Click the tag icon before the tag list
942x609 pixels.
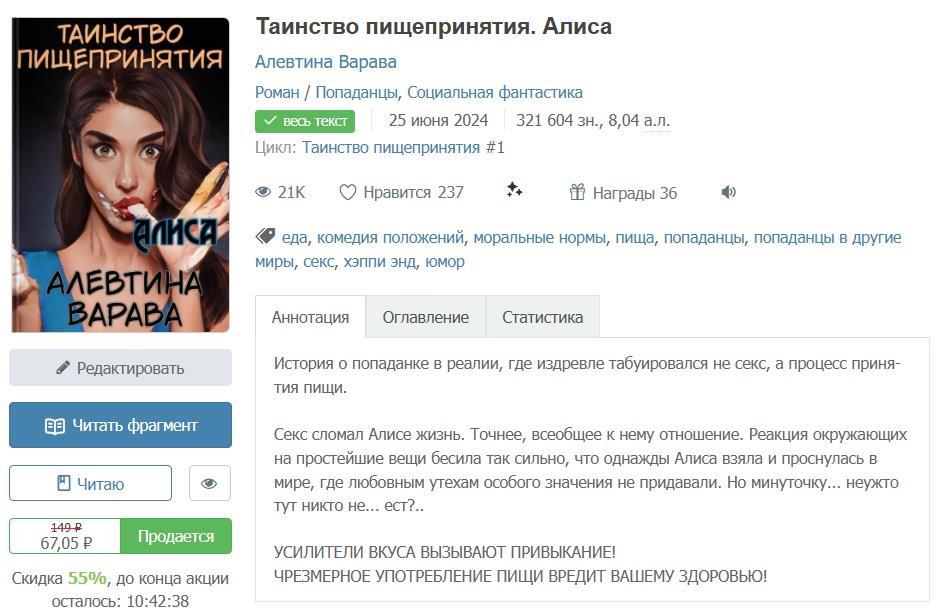click(265, 236)
